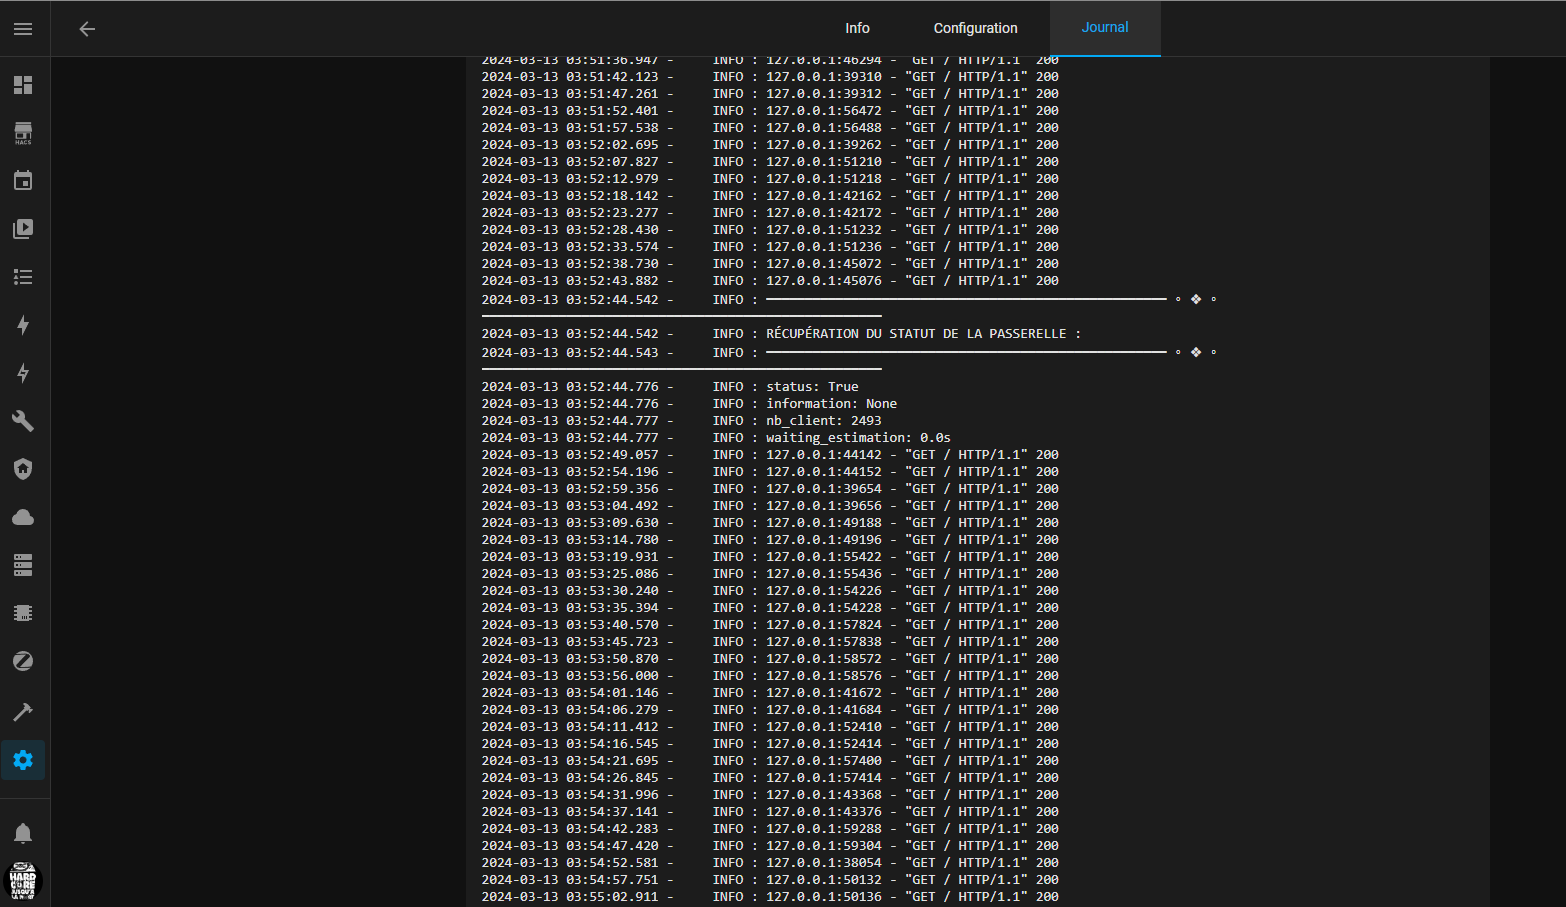The height and width of the screenshot is (907, 1566).
Task: Go back with the arrow button
Action: [x=87, y=29]
